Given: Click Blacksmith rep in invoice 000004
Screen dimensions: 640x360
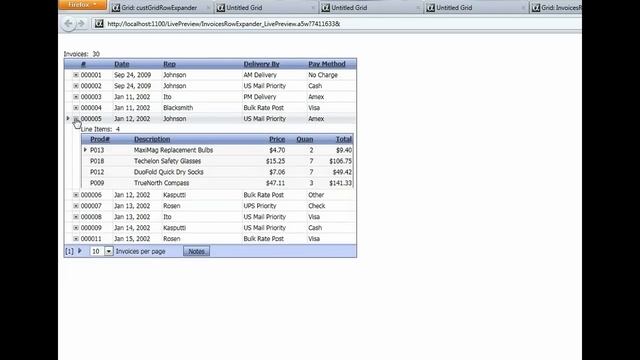Looking at the screenshot, I should pos(178,108).
